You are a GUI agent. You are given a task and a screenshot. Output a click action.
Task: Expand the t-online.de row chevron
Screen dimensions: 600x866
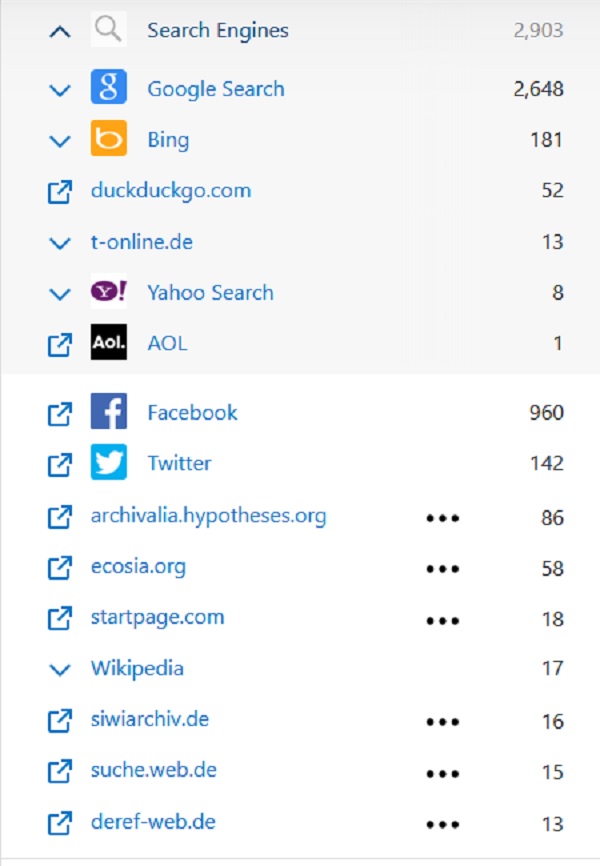point(60,243)
